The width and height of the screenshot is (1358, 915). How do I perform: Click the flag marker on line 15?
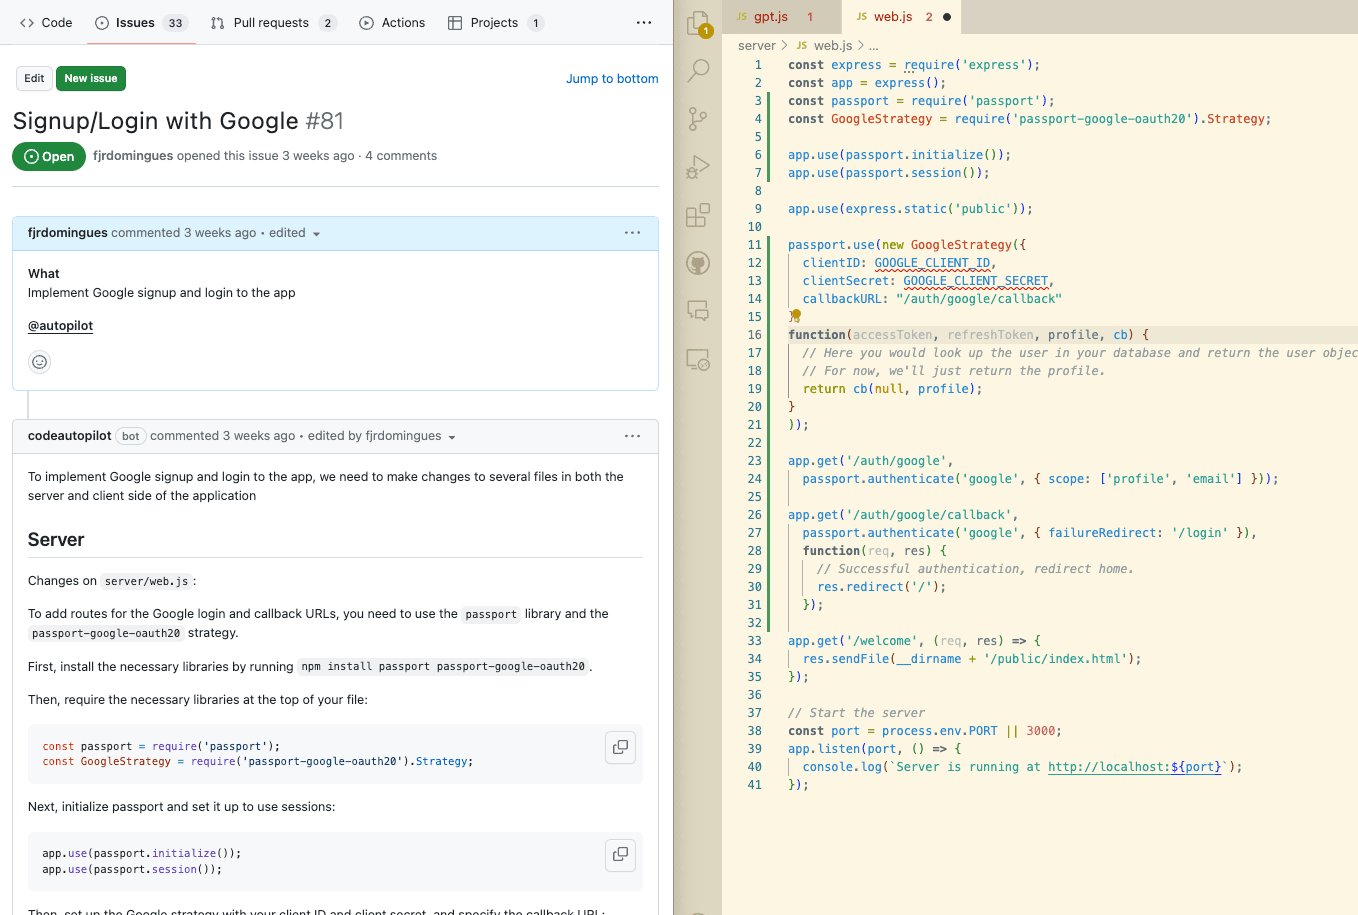tap(795, 315)
